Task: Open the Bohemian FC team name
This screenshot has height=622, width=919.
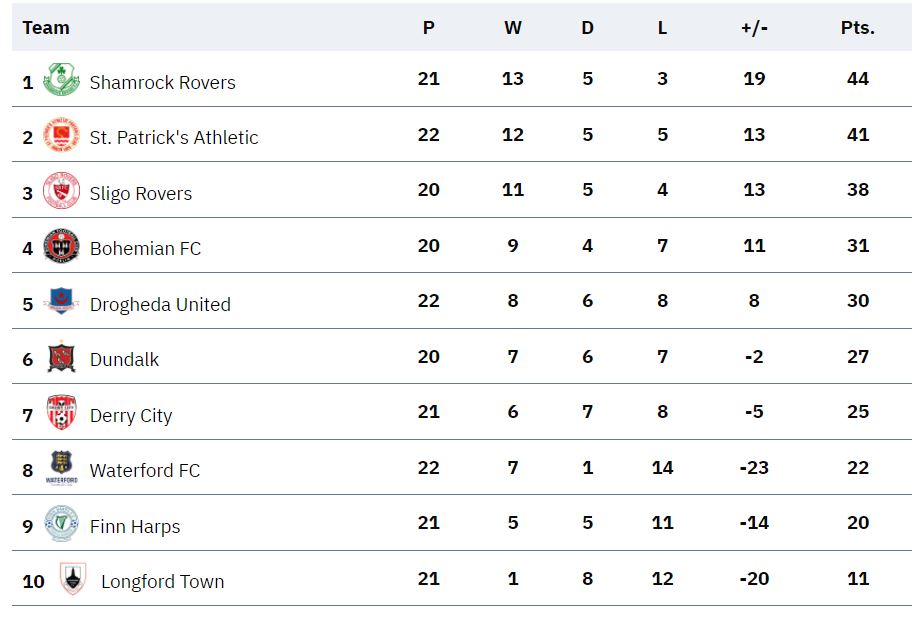Action: pyautogui.click(x=145, y=249)
